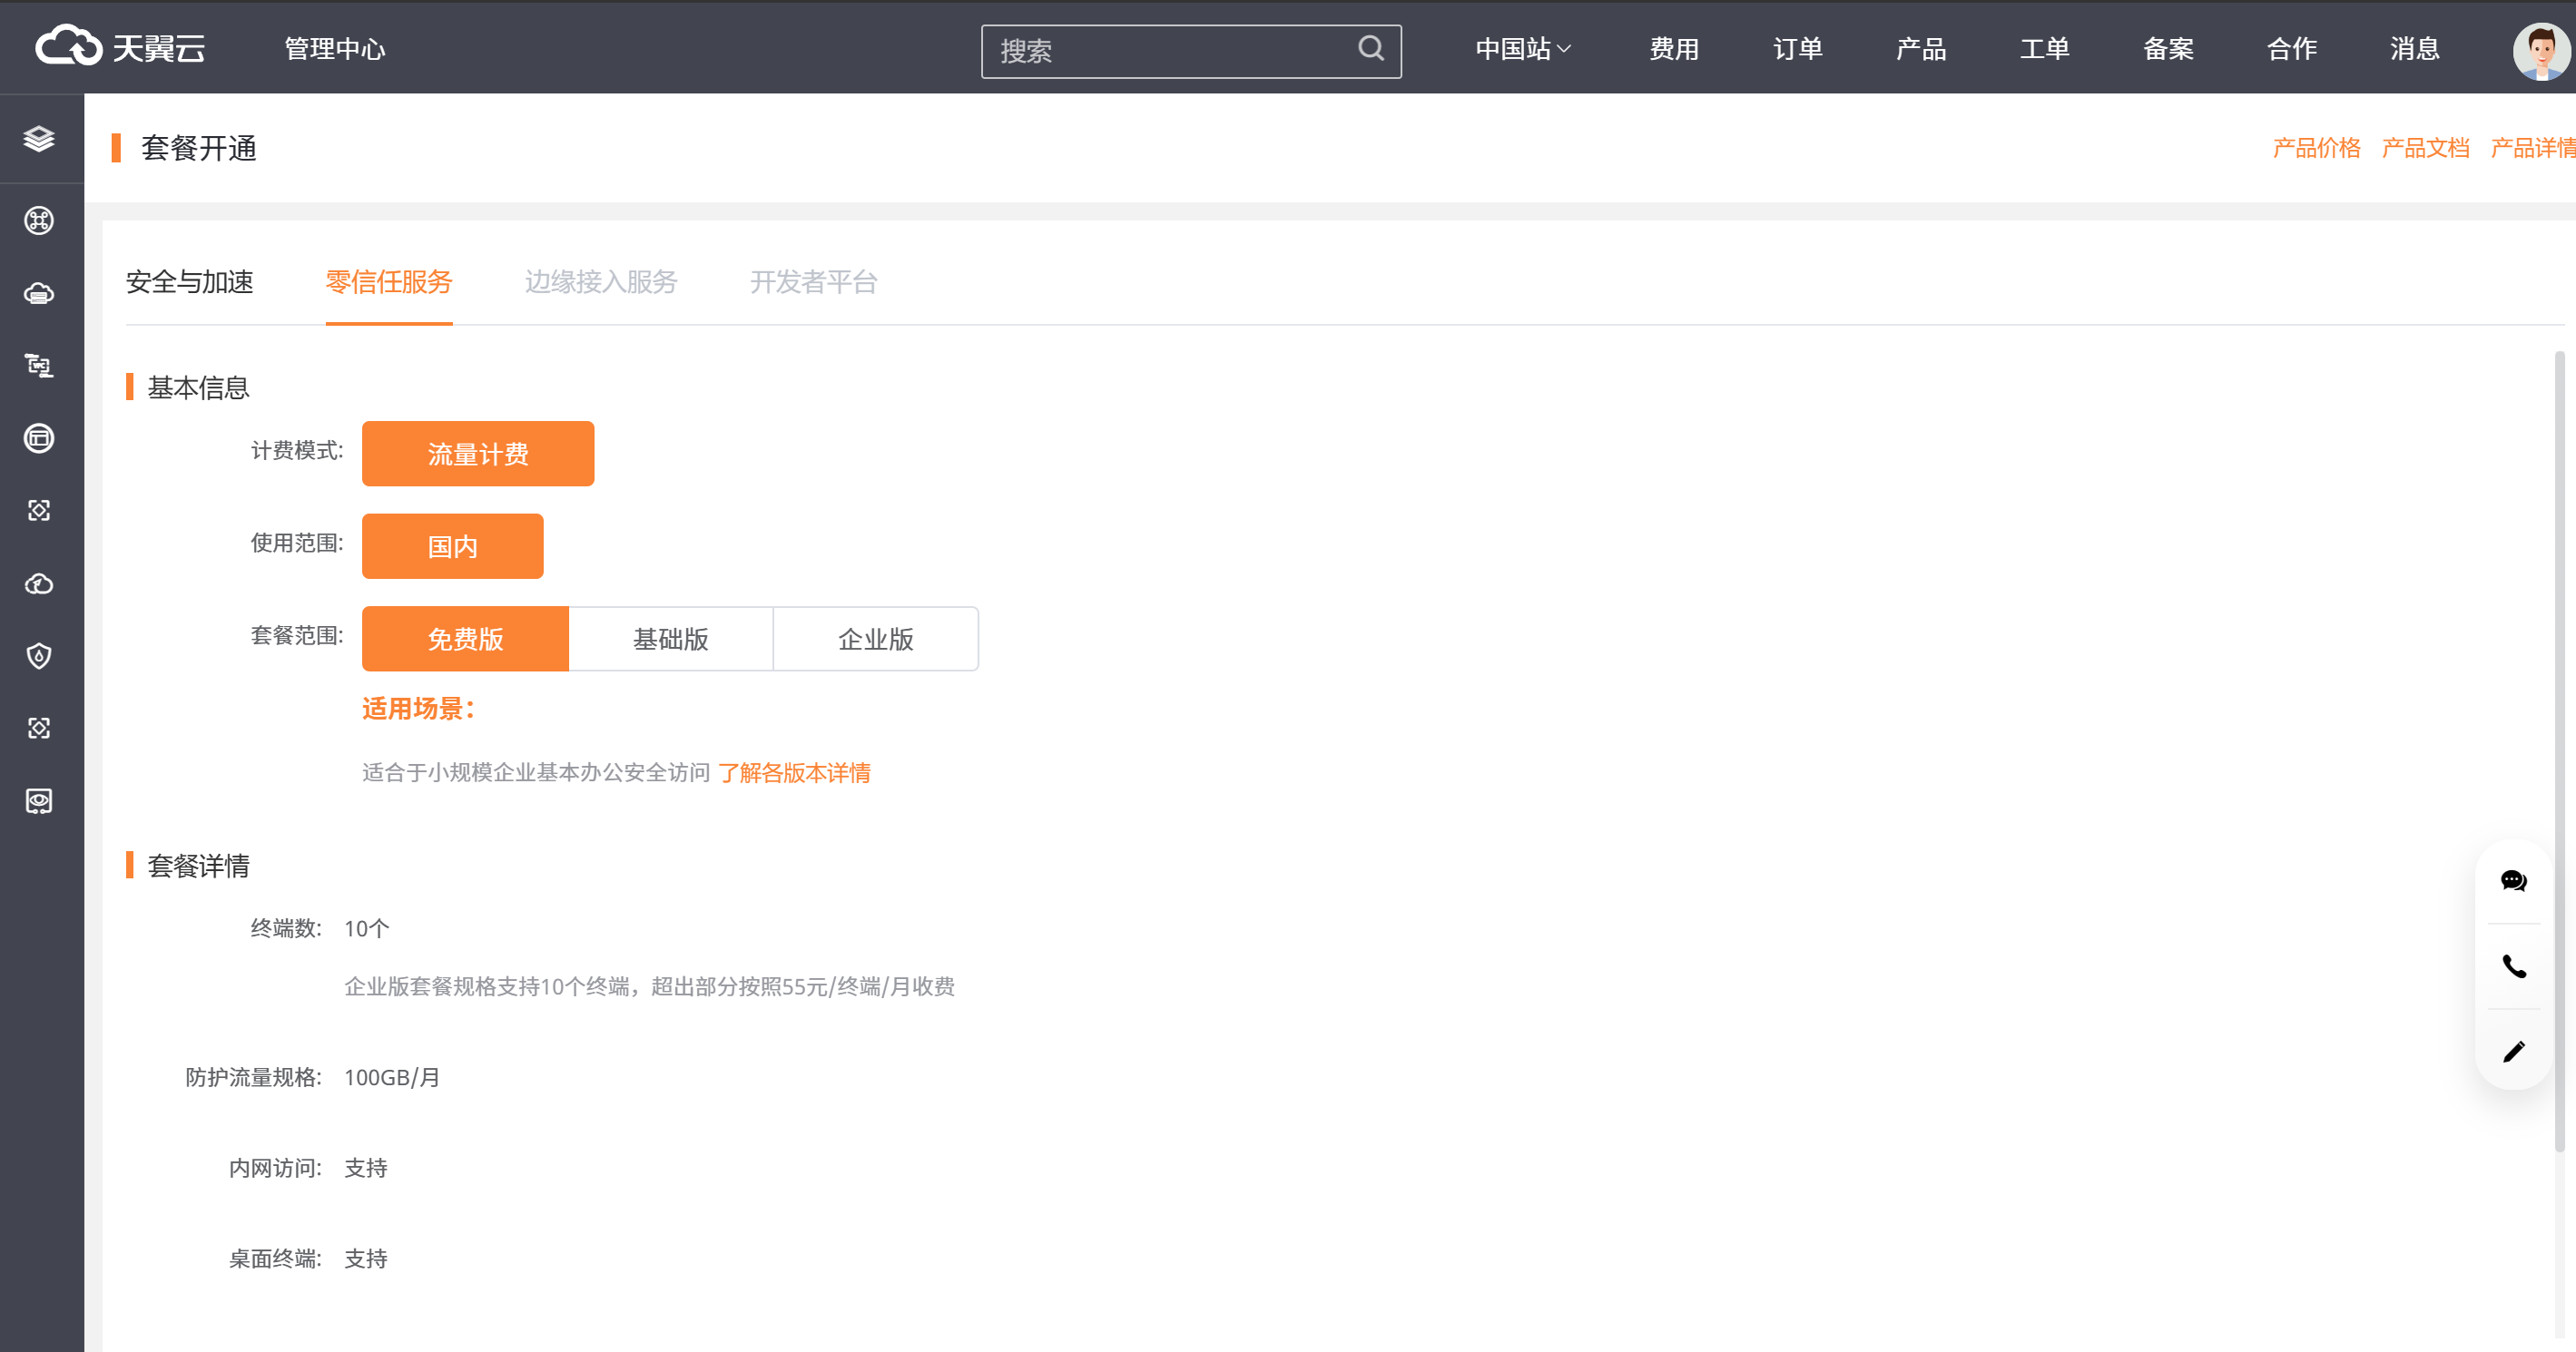Choose the 企业版 package
The image size is (2576, 1352).
click(x=876, y=639)
